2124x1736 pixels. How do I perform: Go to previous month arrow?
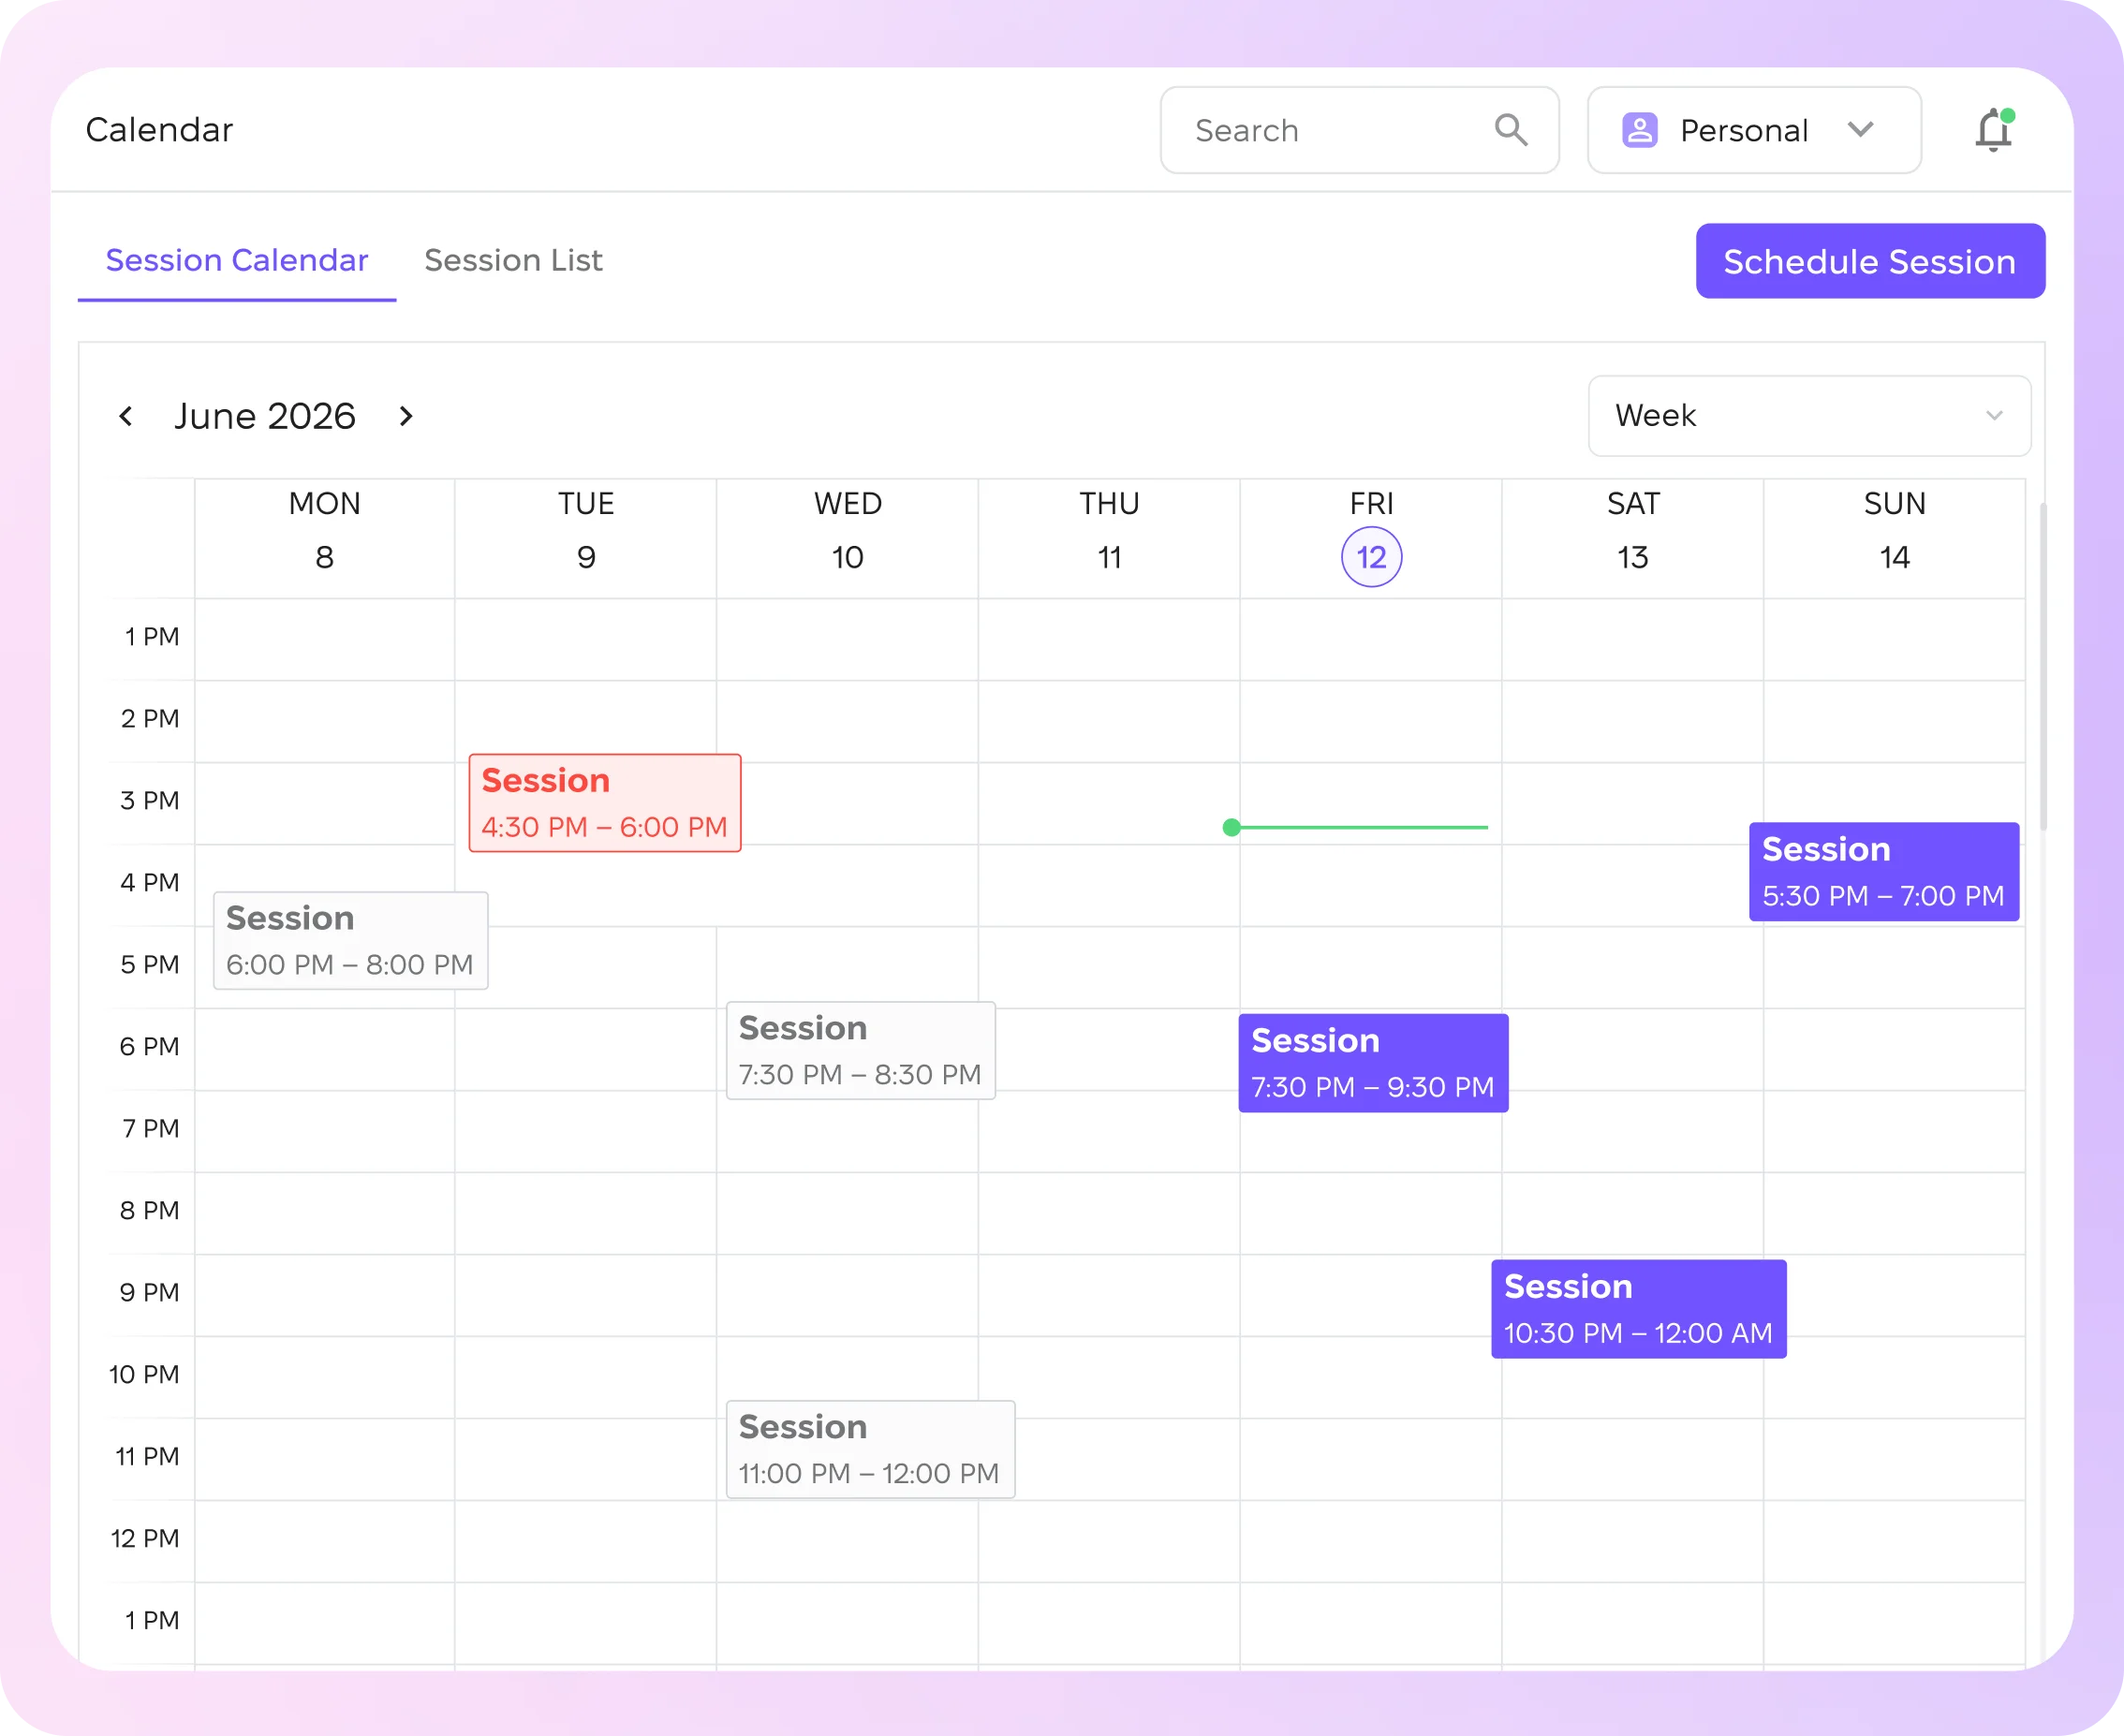(126, 416)
